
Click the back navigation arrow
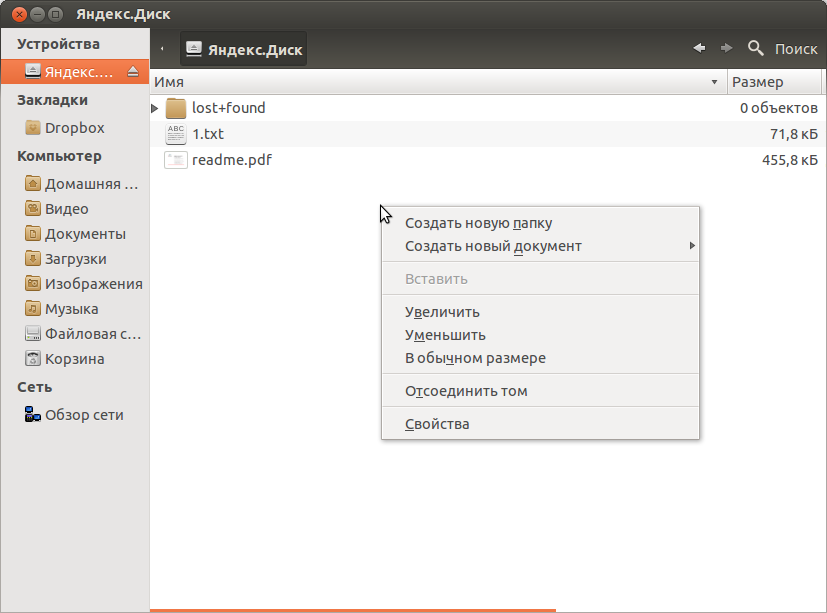coord(699,48)
